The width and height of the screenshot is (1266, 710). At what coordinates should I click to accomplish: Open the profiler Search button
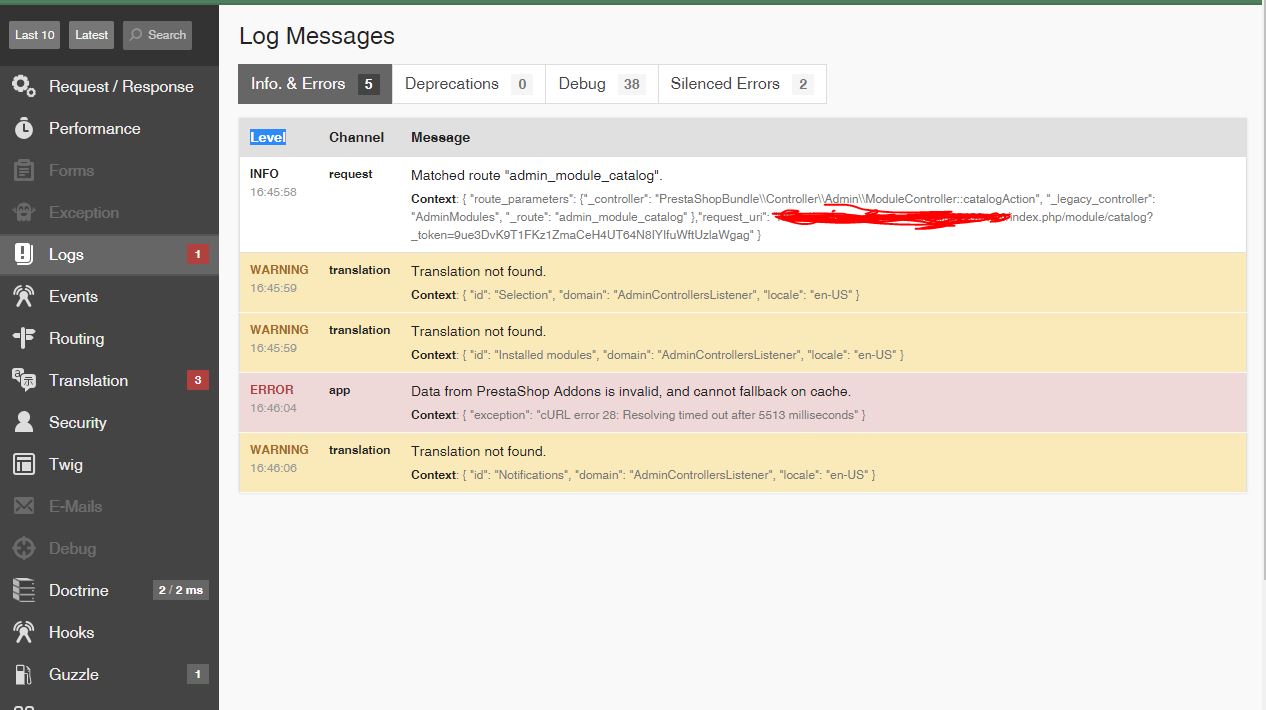[157, 35]
